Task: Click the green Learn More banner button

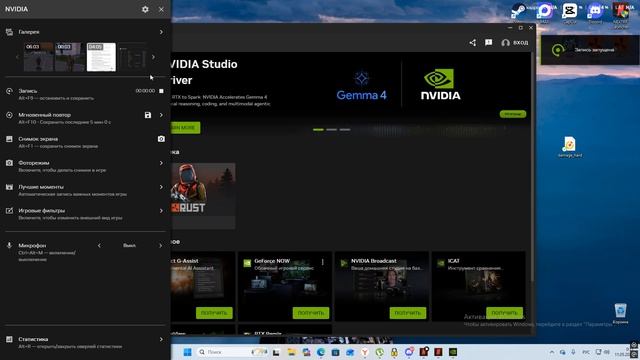Action: 186,128
